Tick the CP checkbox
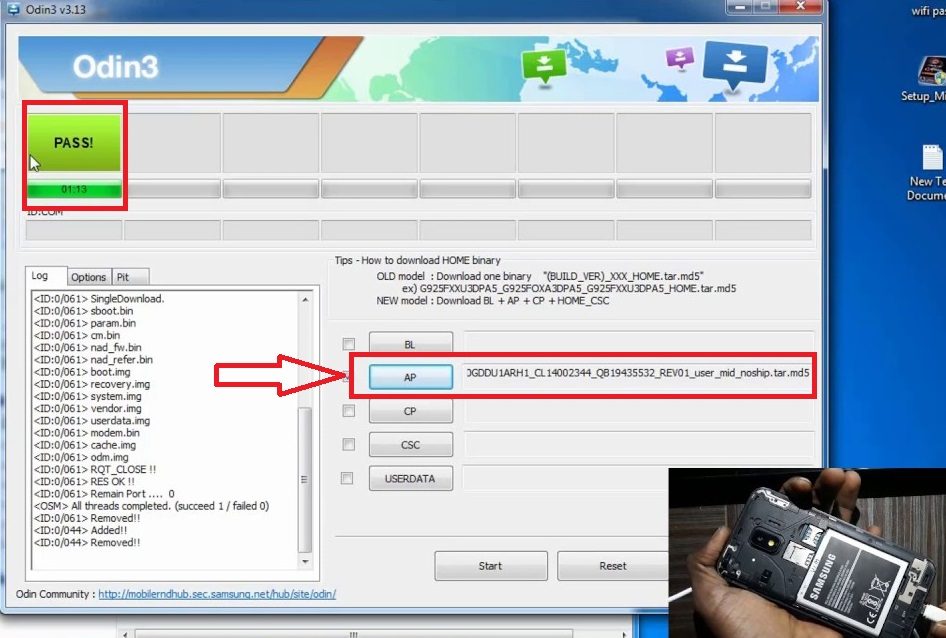 348,410
